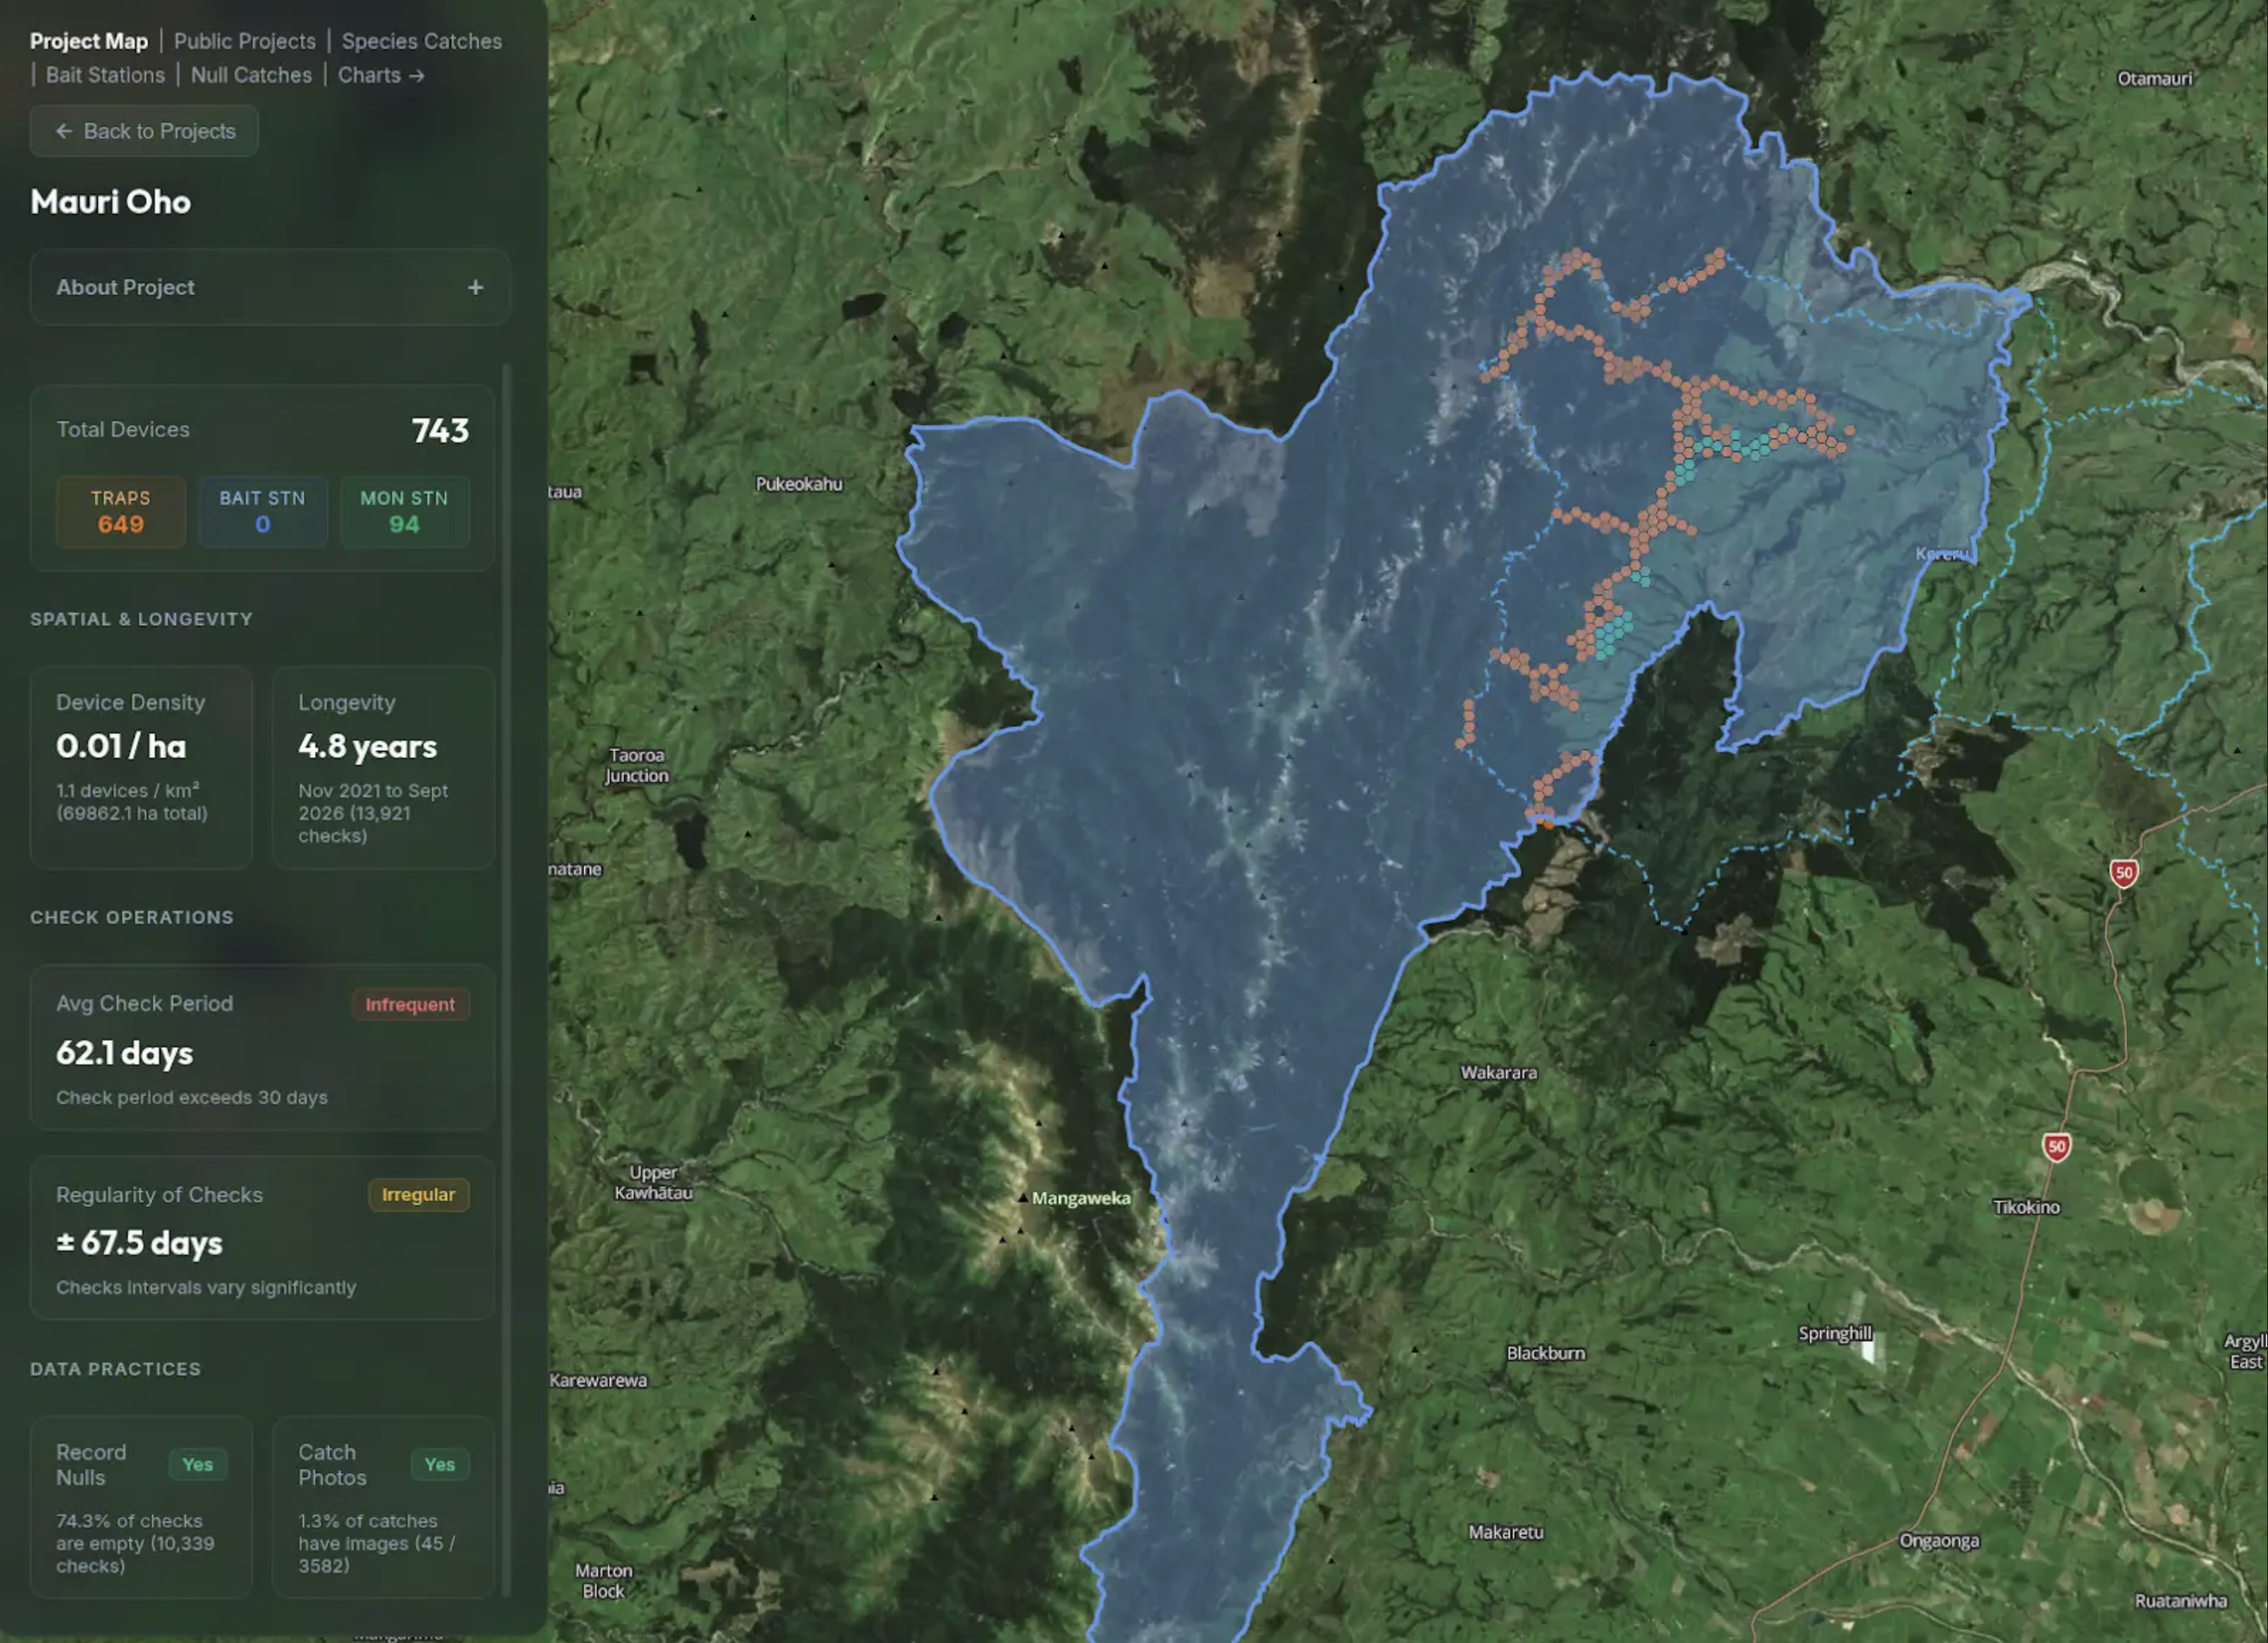Click the Mauri Oho project title
This screenshot has height=1643, width=2268.
(110, 202)
